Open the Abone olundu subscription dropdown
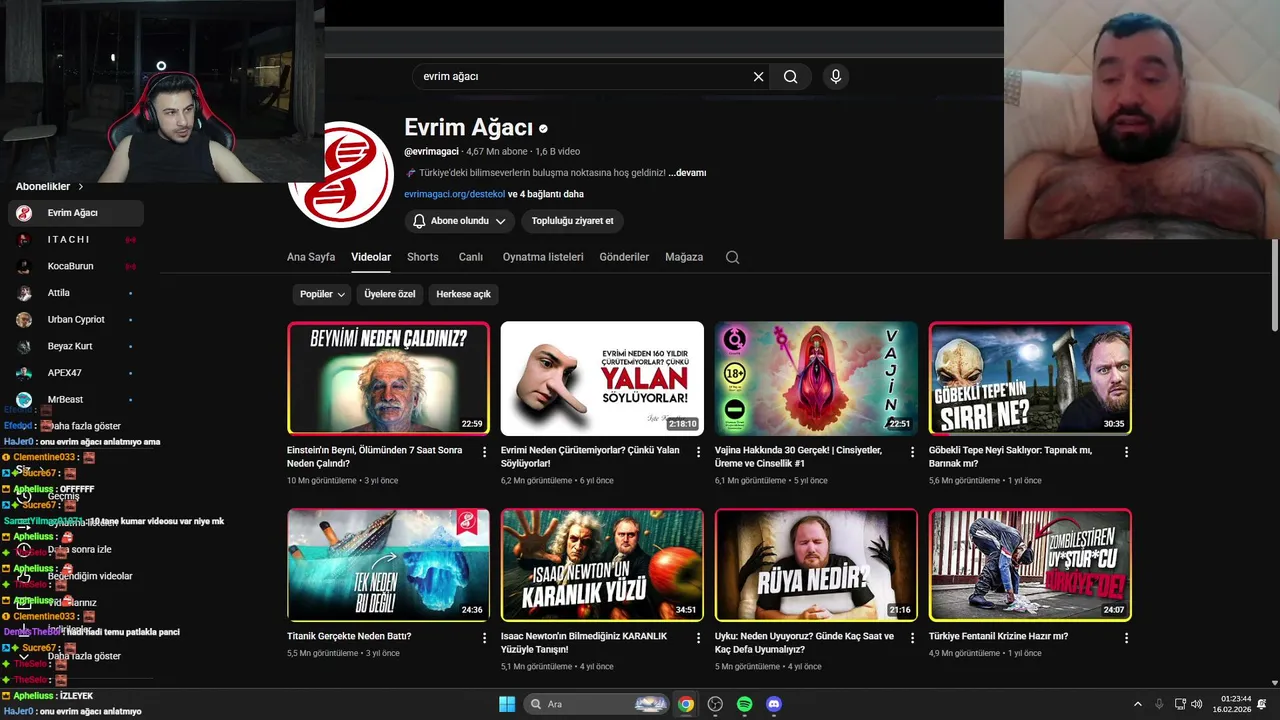The height and width of the screenshot is (720, 1280). coord(460,221)
